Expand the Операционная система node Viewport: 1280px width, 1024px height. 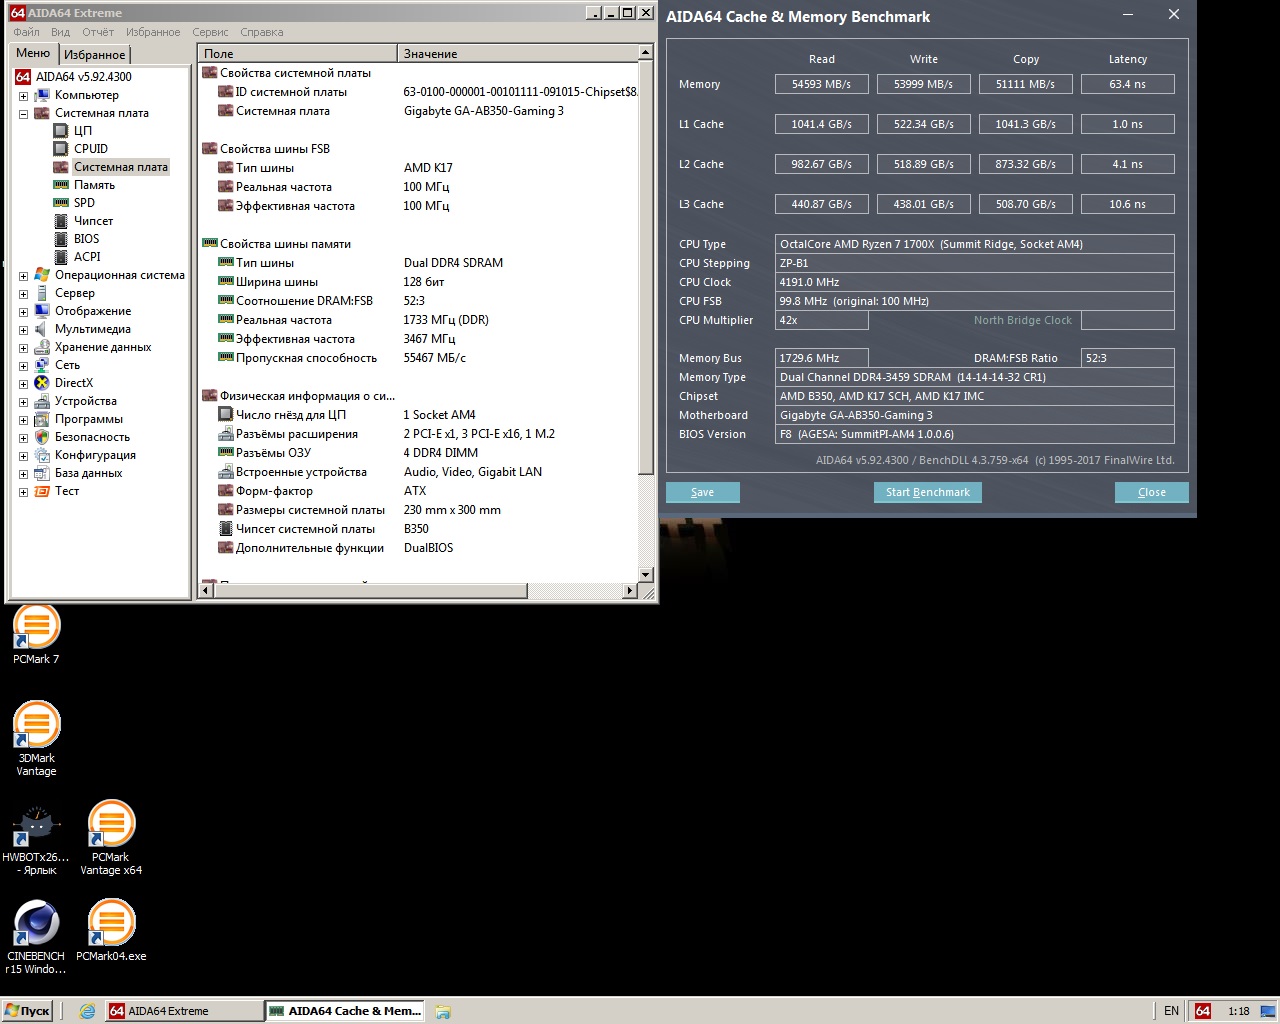tap(23, 276)
